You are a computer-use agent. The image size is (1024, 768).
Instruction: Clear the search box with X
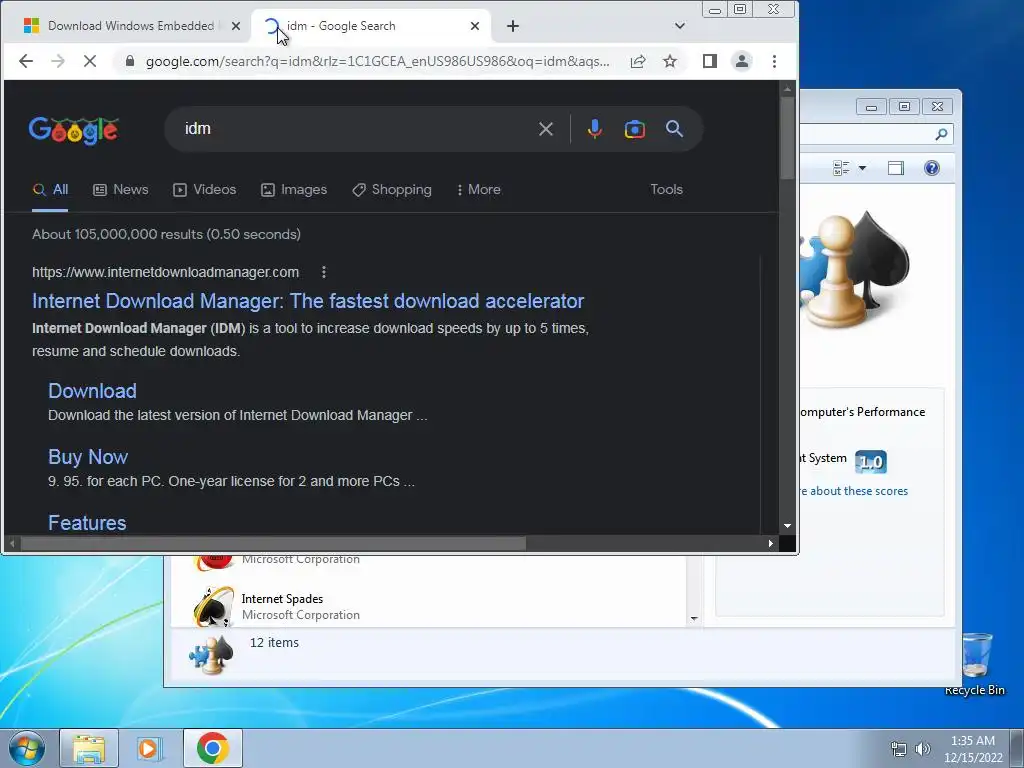[x=546, y=129]
